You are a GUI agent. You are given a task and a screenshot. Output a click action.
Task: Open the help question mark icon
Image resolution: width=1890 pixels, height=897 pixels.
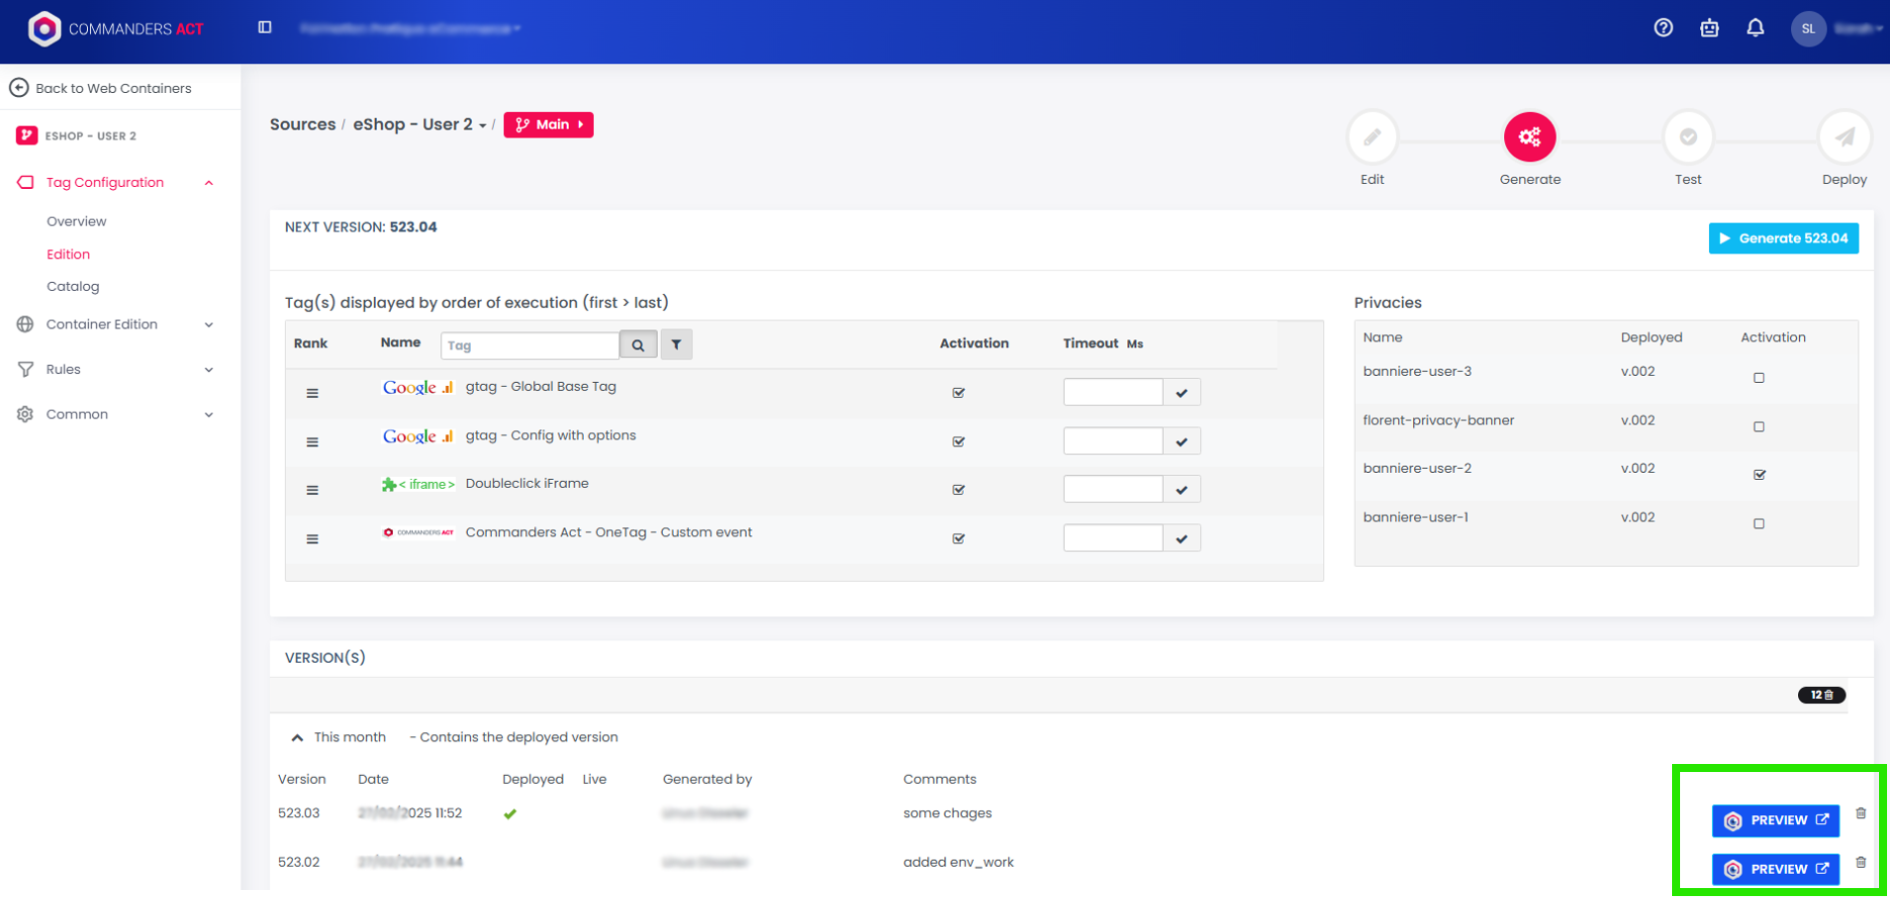coord(1663,28)
